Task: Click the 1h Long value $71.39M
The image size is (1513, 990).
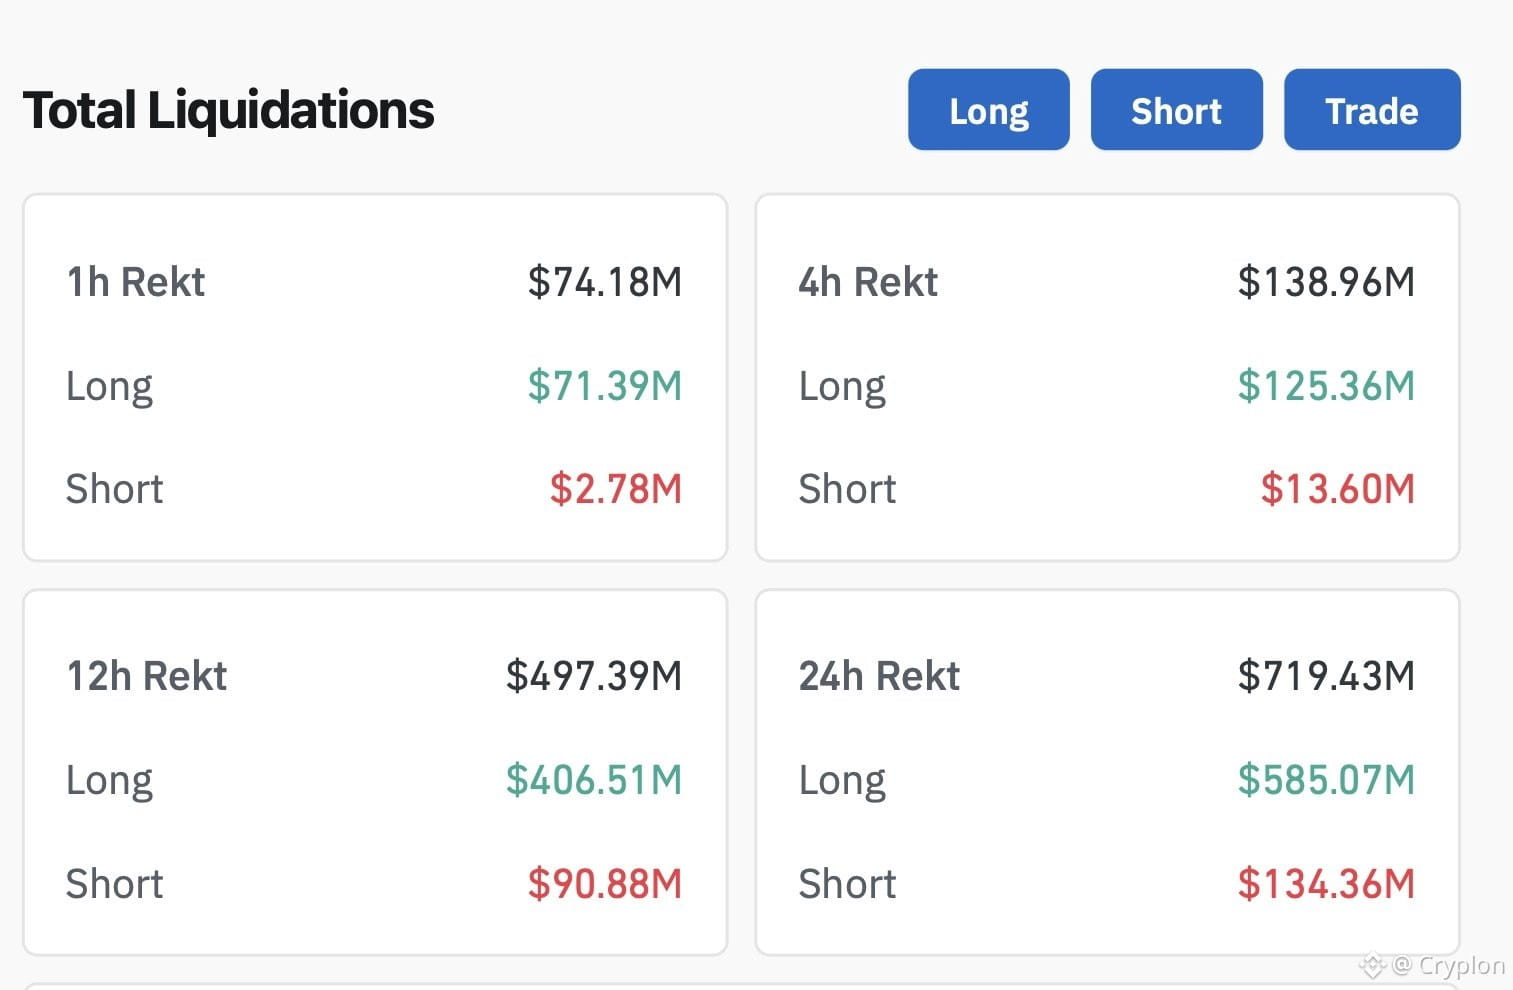Action: (605, 386)
